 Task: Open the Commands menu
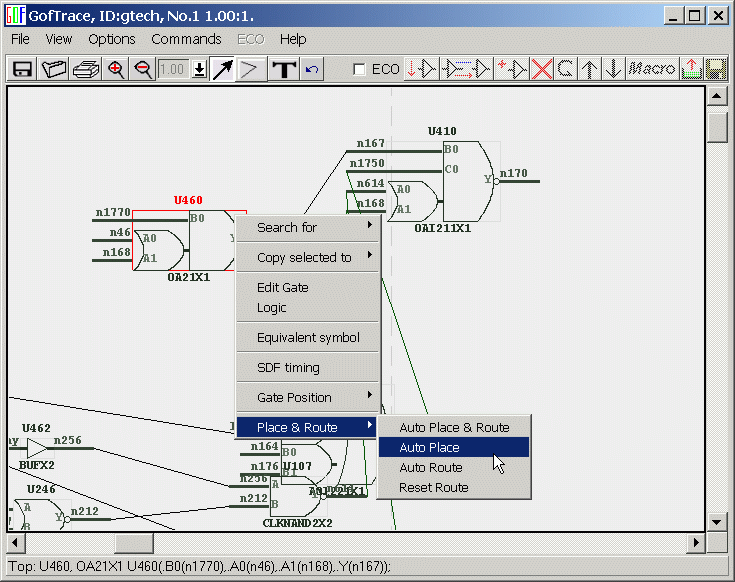(186, 39)
